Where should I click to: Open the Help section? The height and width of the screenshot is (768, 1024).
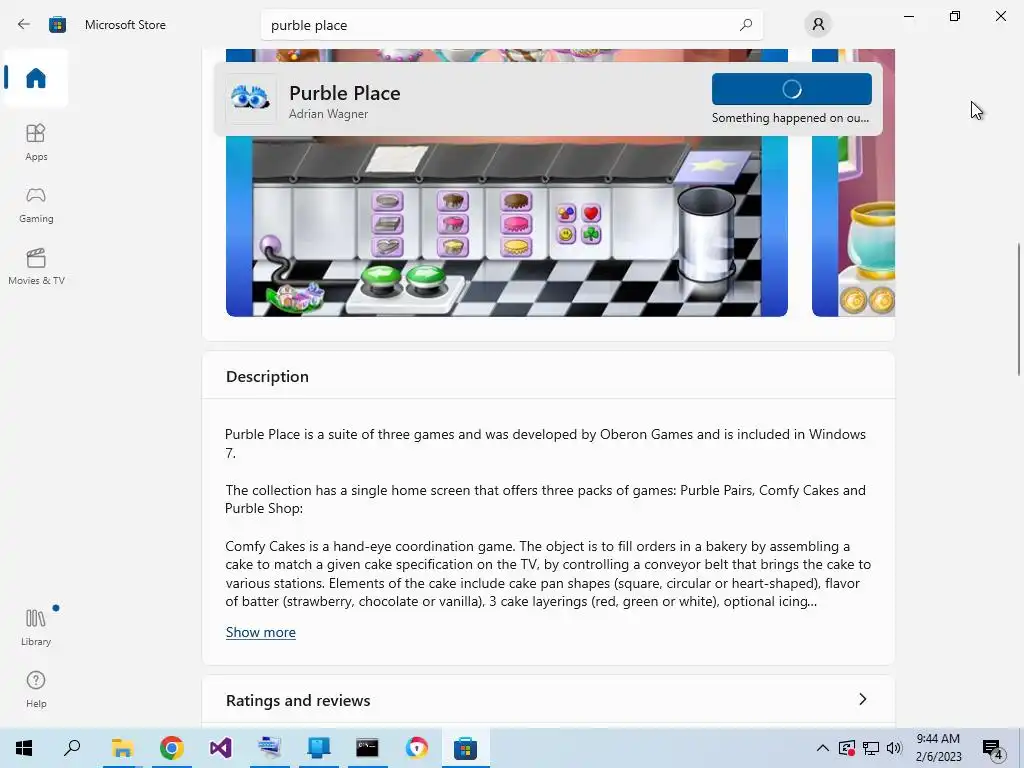tap(36, 689)
